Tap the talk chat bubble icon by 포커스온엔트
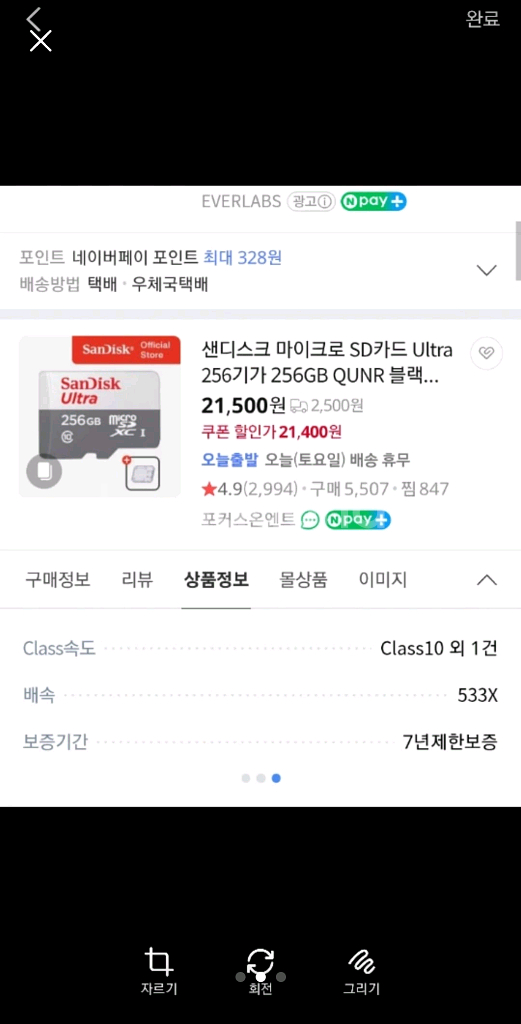 (310, 520)
